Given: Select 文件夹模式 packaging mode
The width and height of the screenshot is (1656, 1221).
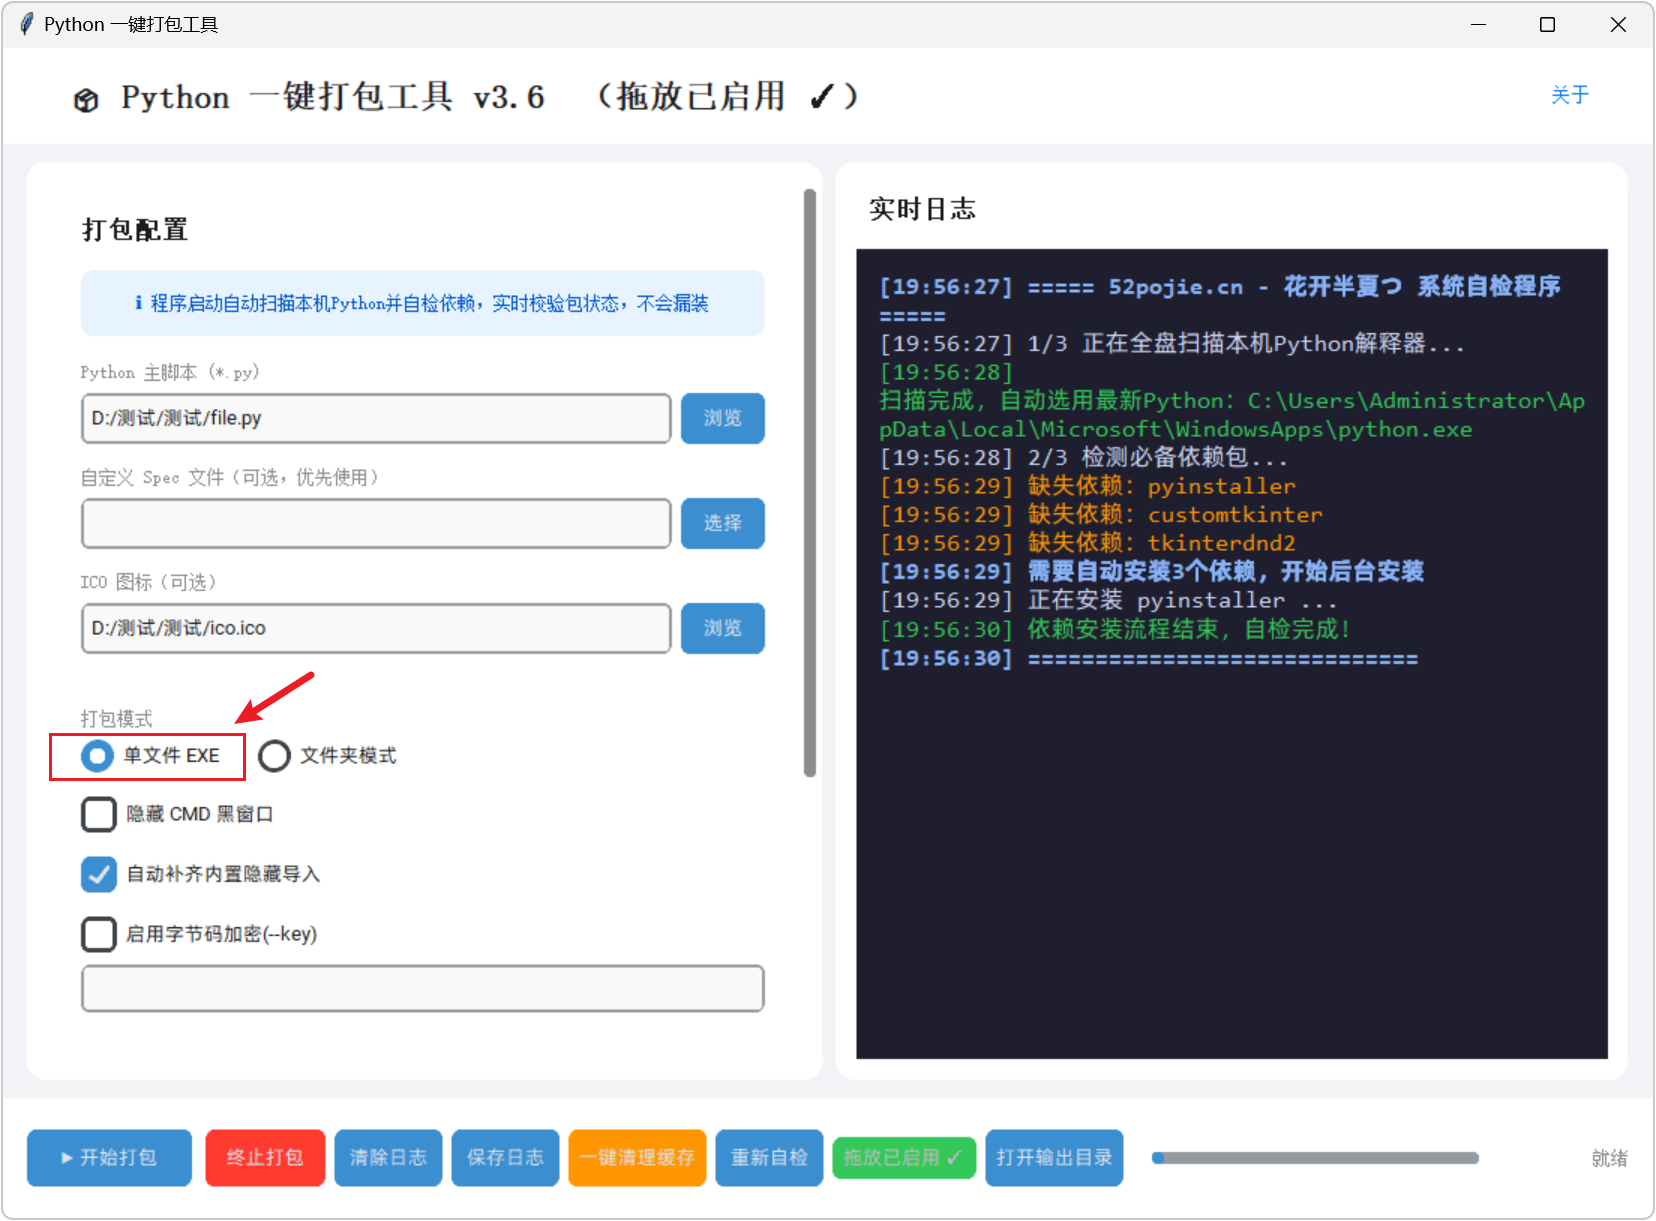Looking at the screenshot, I should 327,756.
